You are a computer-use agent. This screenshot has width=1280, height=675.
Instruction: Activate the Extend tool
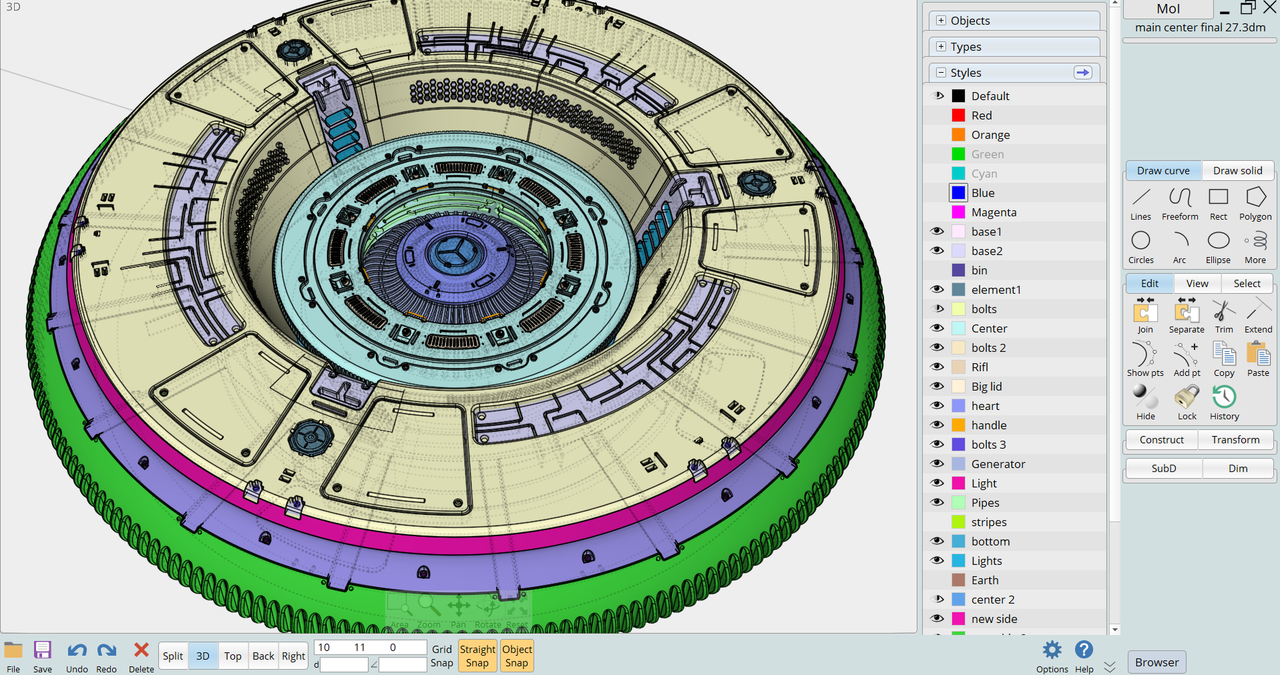1258,316
